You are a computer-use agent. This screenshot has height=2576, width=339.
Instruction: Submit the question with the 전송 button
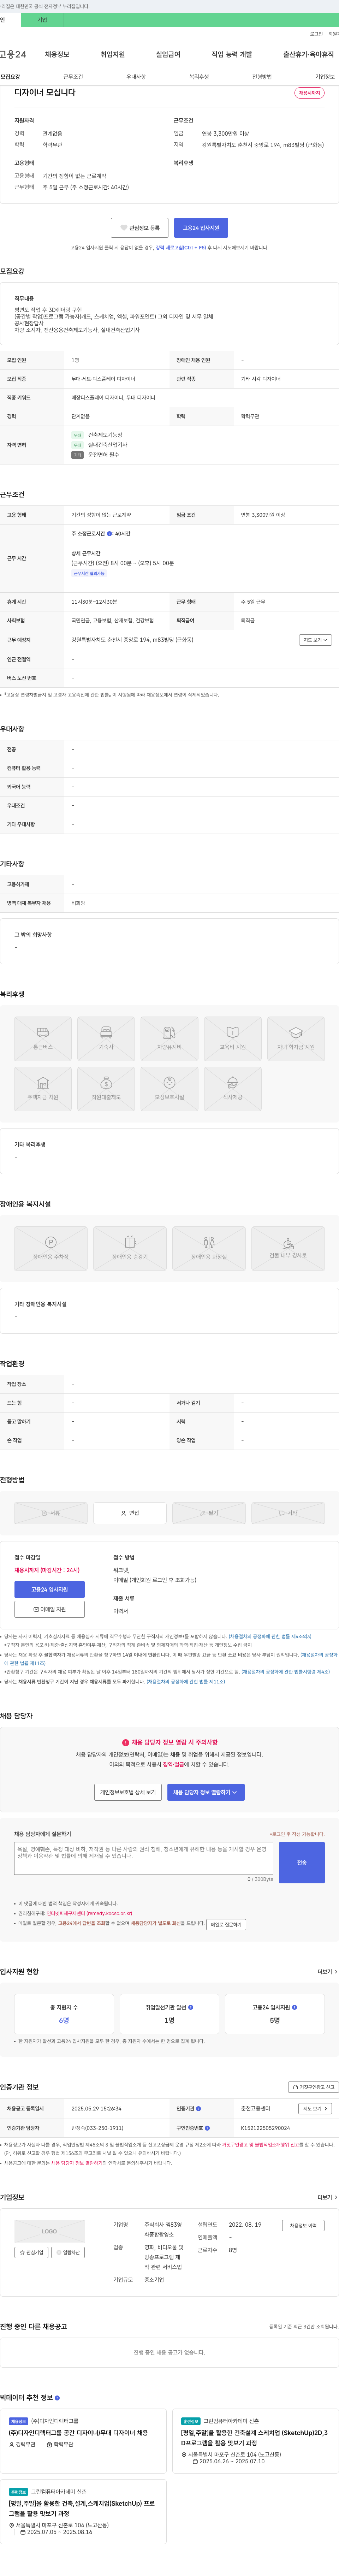(x=302, y=1863)
